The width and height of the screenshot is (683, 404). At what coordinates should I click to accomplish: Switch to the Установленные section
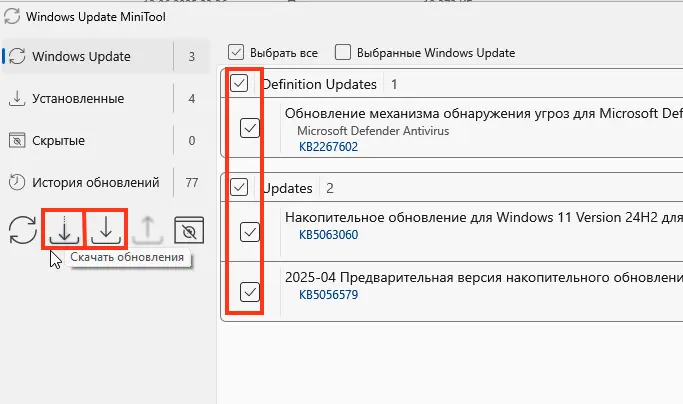coord(79,99)
